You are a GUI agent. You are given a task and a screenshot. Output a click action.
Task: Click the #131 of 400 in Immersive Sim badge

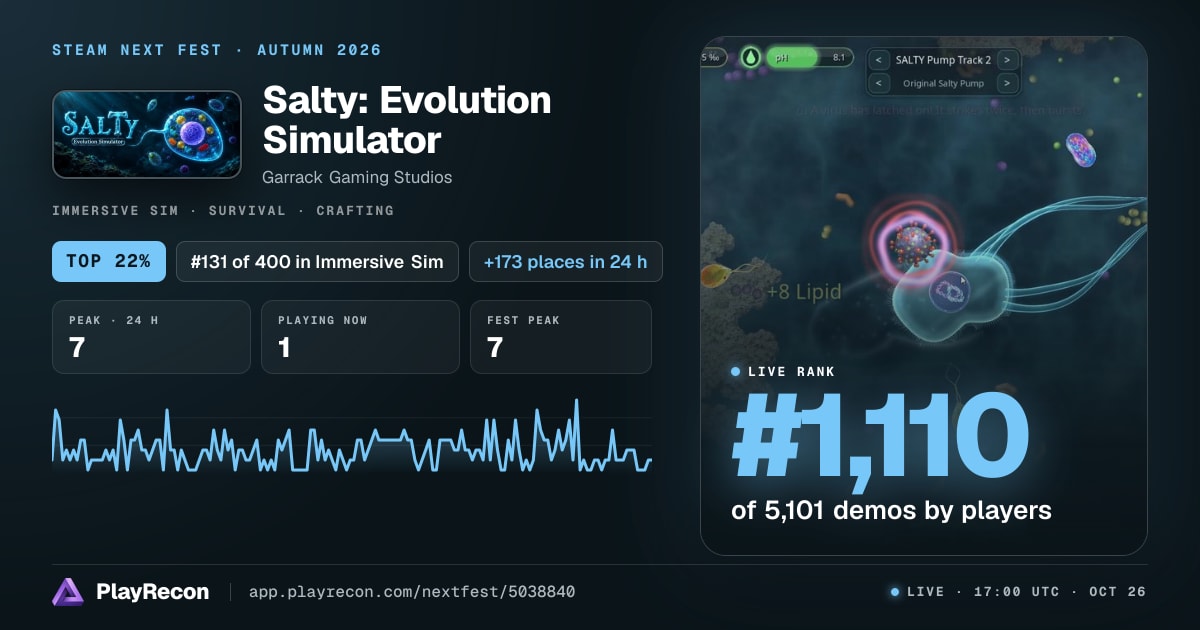click(x=317, y=262)
